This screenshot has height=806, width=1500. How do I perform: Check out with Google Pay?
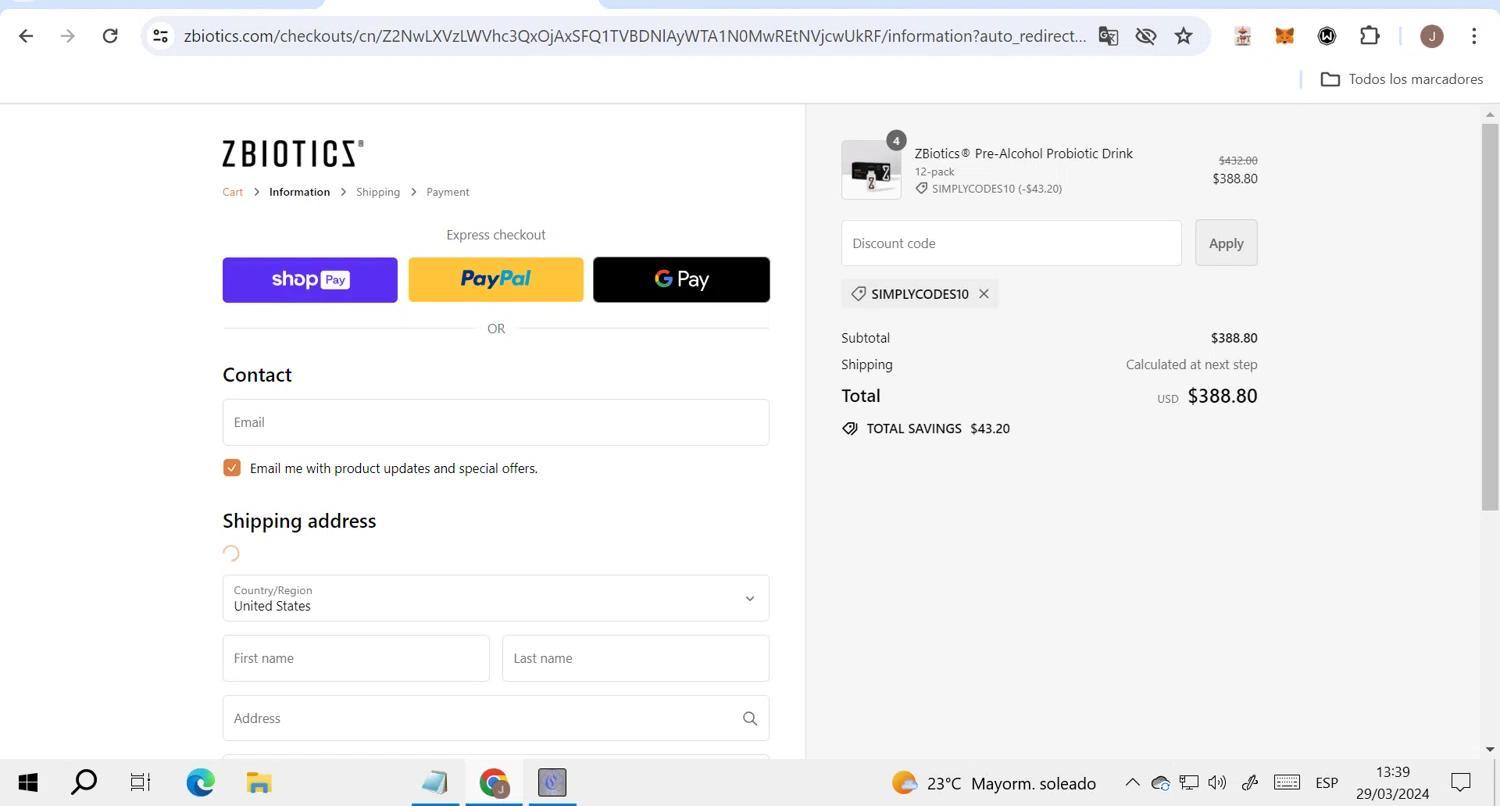click(x=682, y=280)
